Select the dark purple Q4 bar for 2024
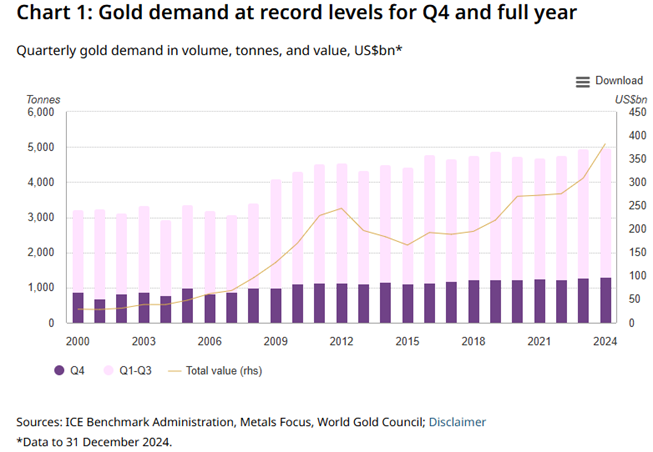The width and height of the screenshot is (653, 452). click(605, 301)
